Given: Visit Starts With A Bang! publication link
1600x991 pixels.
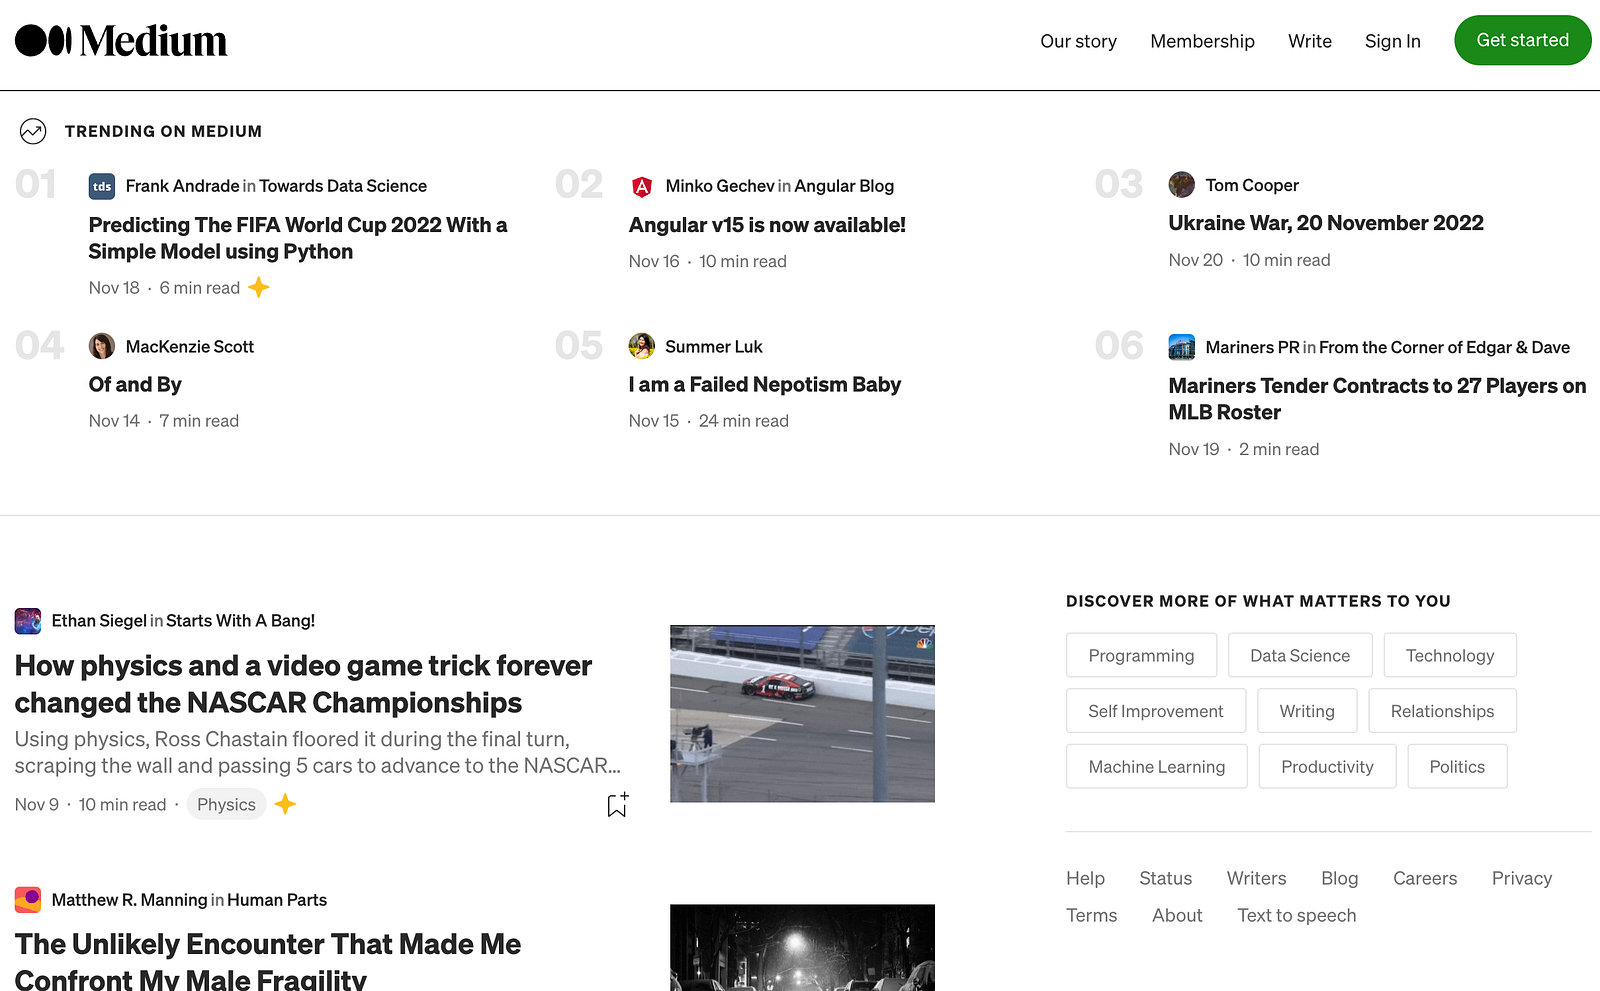Looking at the screenshot, I should pos(240,621).
